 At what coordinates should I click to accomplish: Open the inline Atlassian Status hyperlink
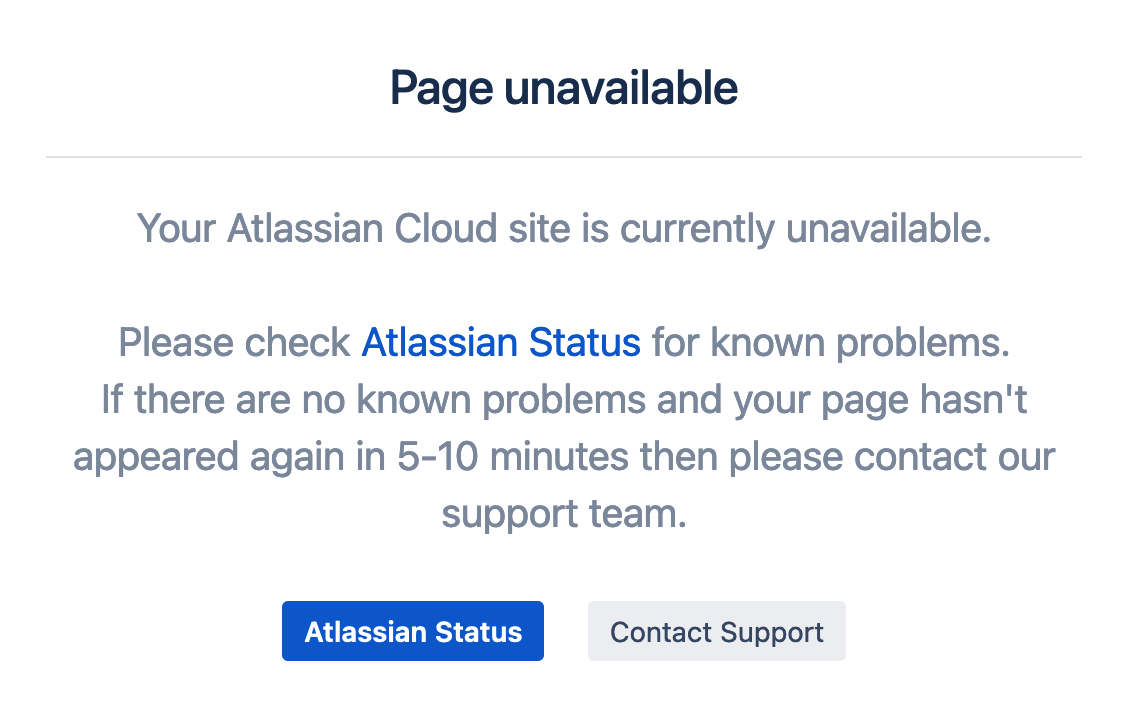click(x=500, y=343)
